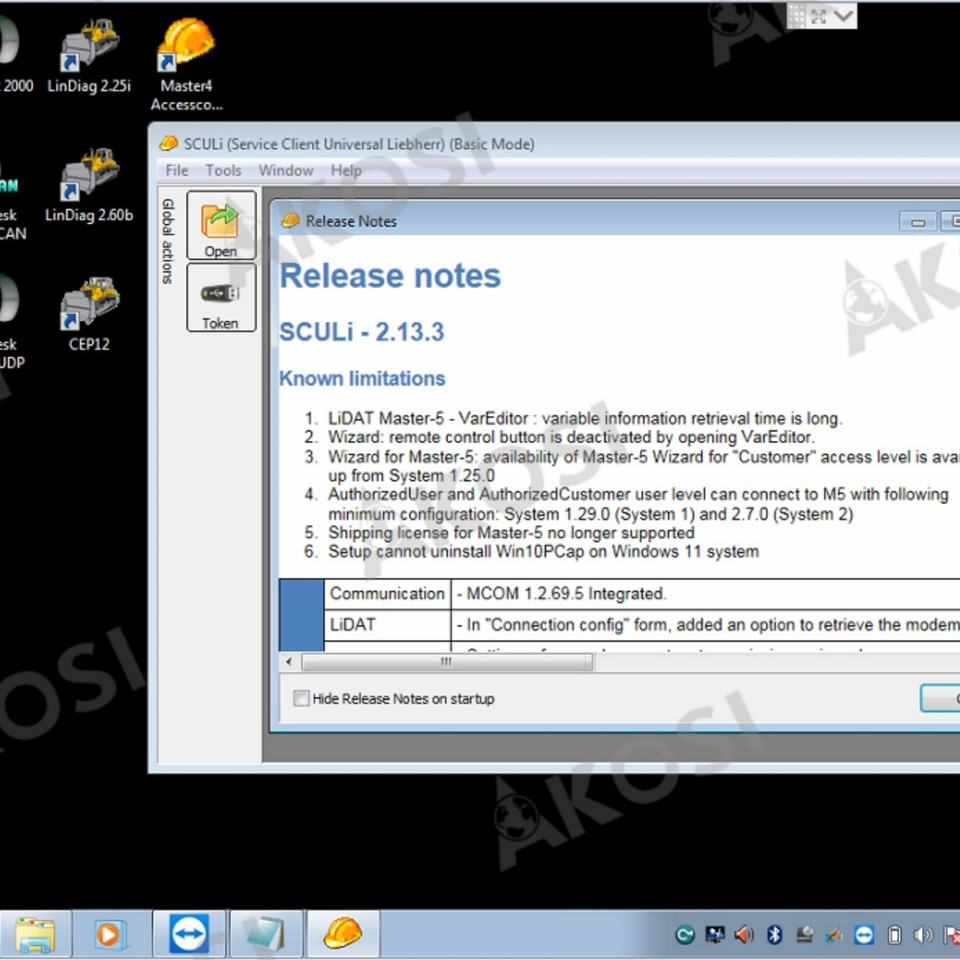
Task: Click the TeamViewer tray icon
Action: click(864, 935)
